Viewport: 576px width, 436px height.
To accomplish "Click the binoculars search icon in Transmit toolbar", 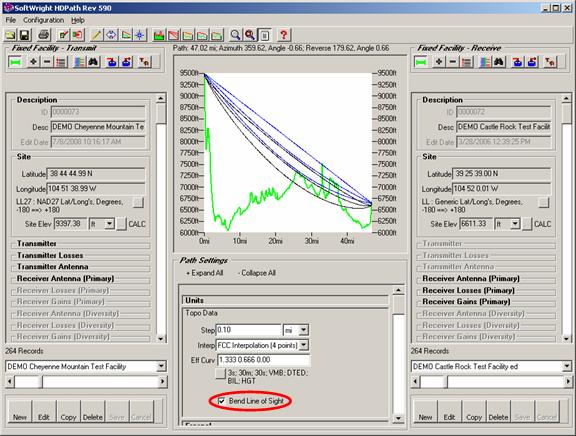I will [94, 62].
